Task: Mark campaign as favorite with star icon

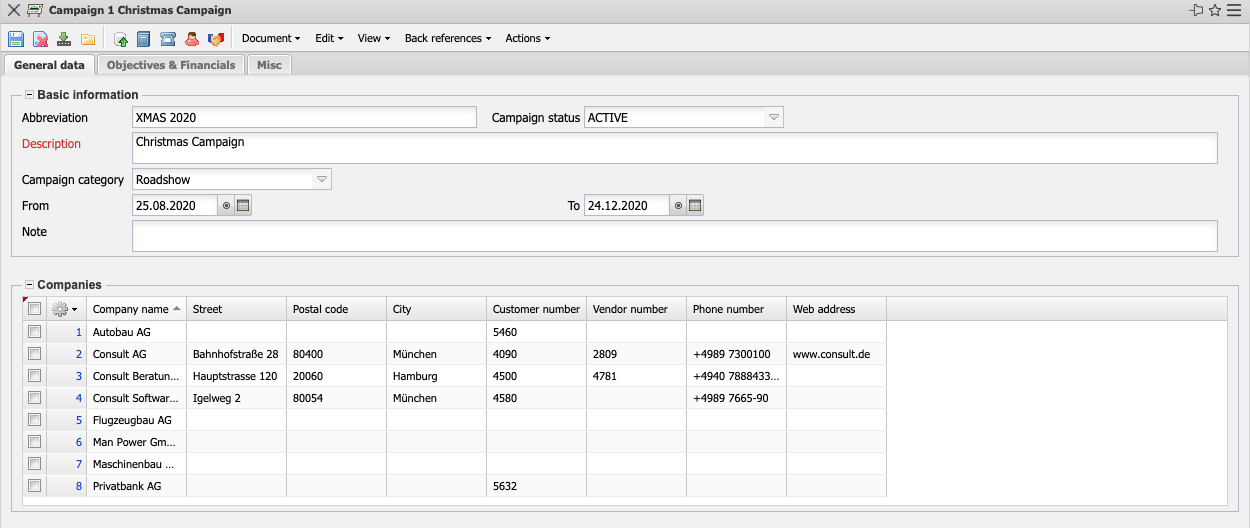Action: click(x=1215, y=10)
